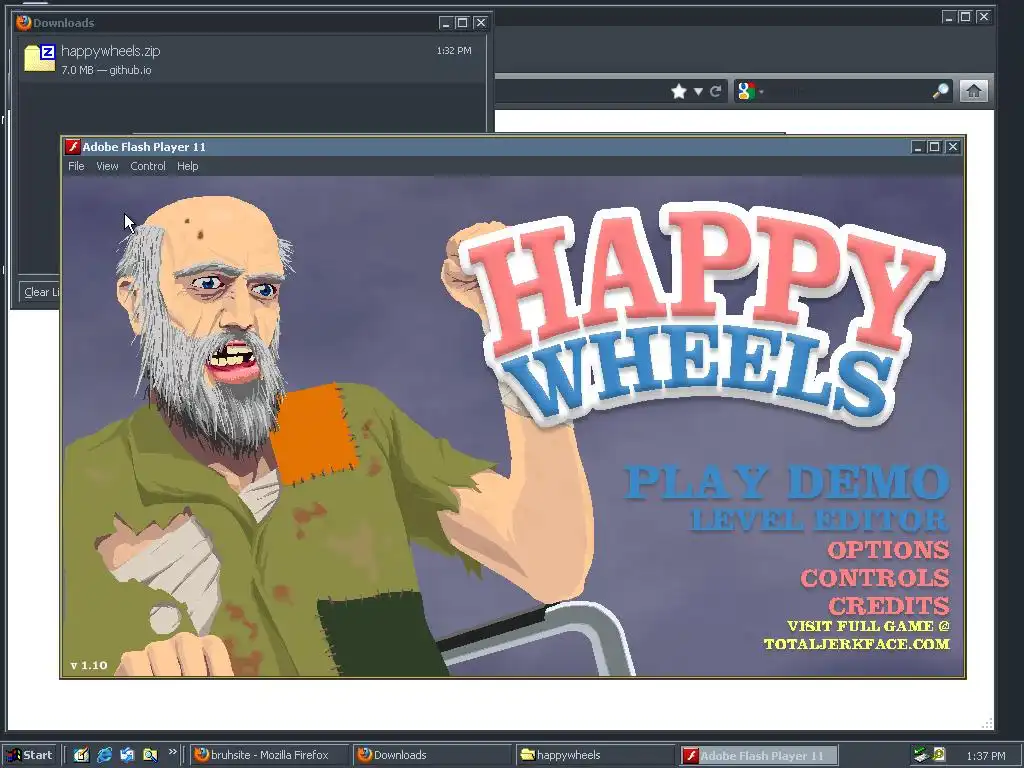Click the 1:32 PM download time stamp
The image size is (1024, 768).
(x=454, y=50)
